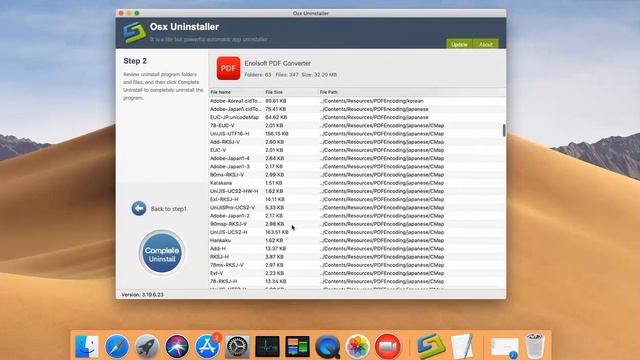Open System Preferences gear in the Dock
Viewport: 640px width, 360px height.
[x=237, y=346]
